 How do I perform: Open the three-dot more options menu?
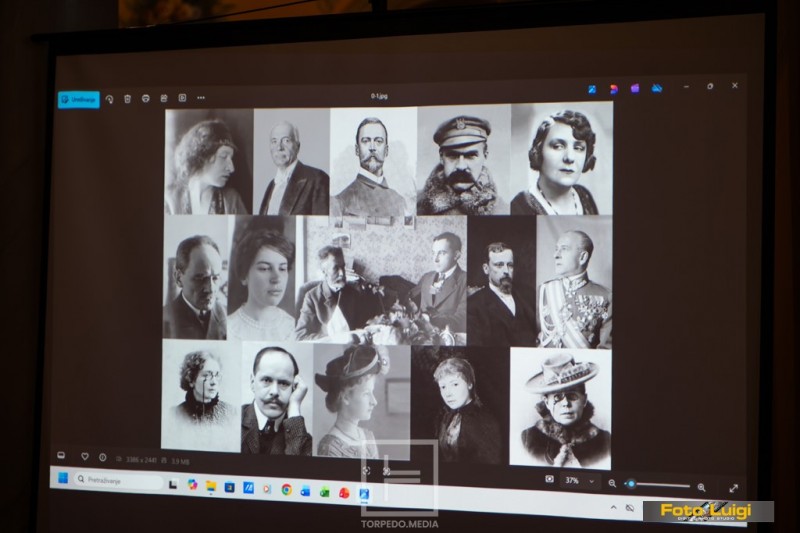tap(201, 97)
